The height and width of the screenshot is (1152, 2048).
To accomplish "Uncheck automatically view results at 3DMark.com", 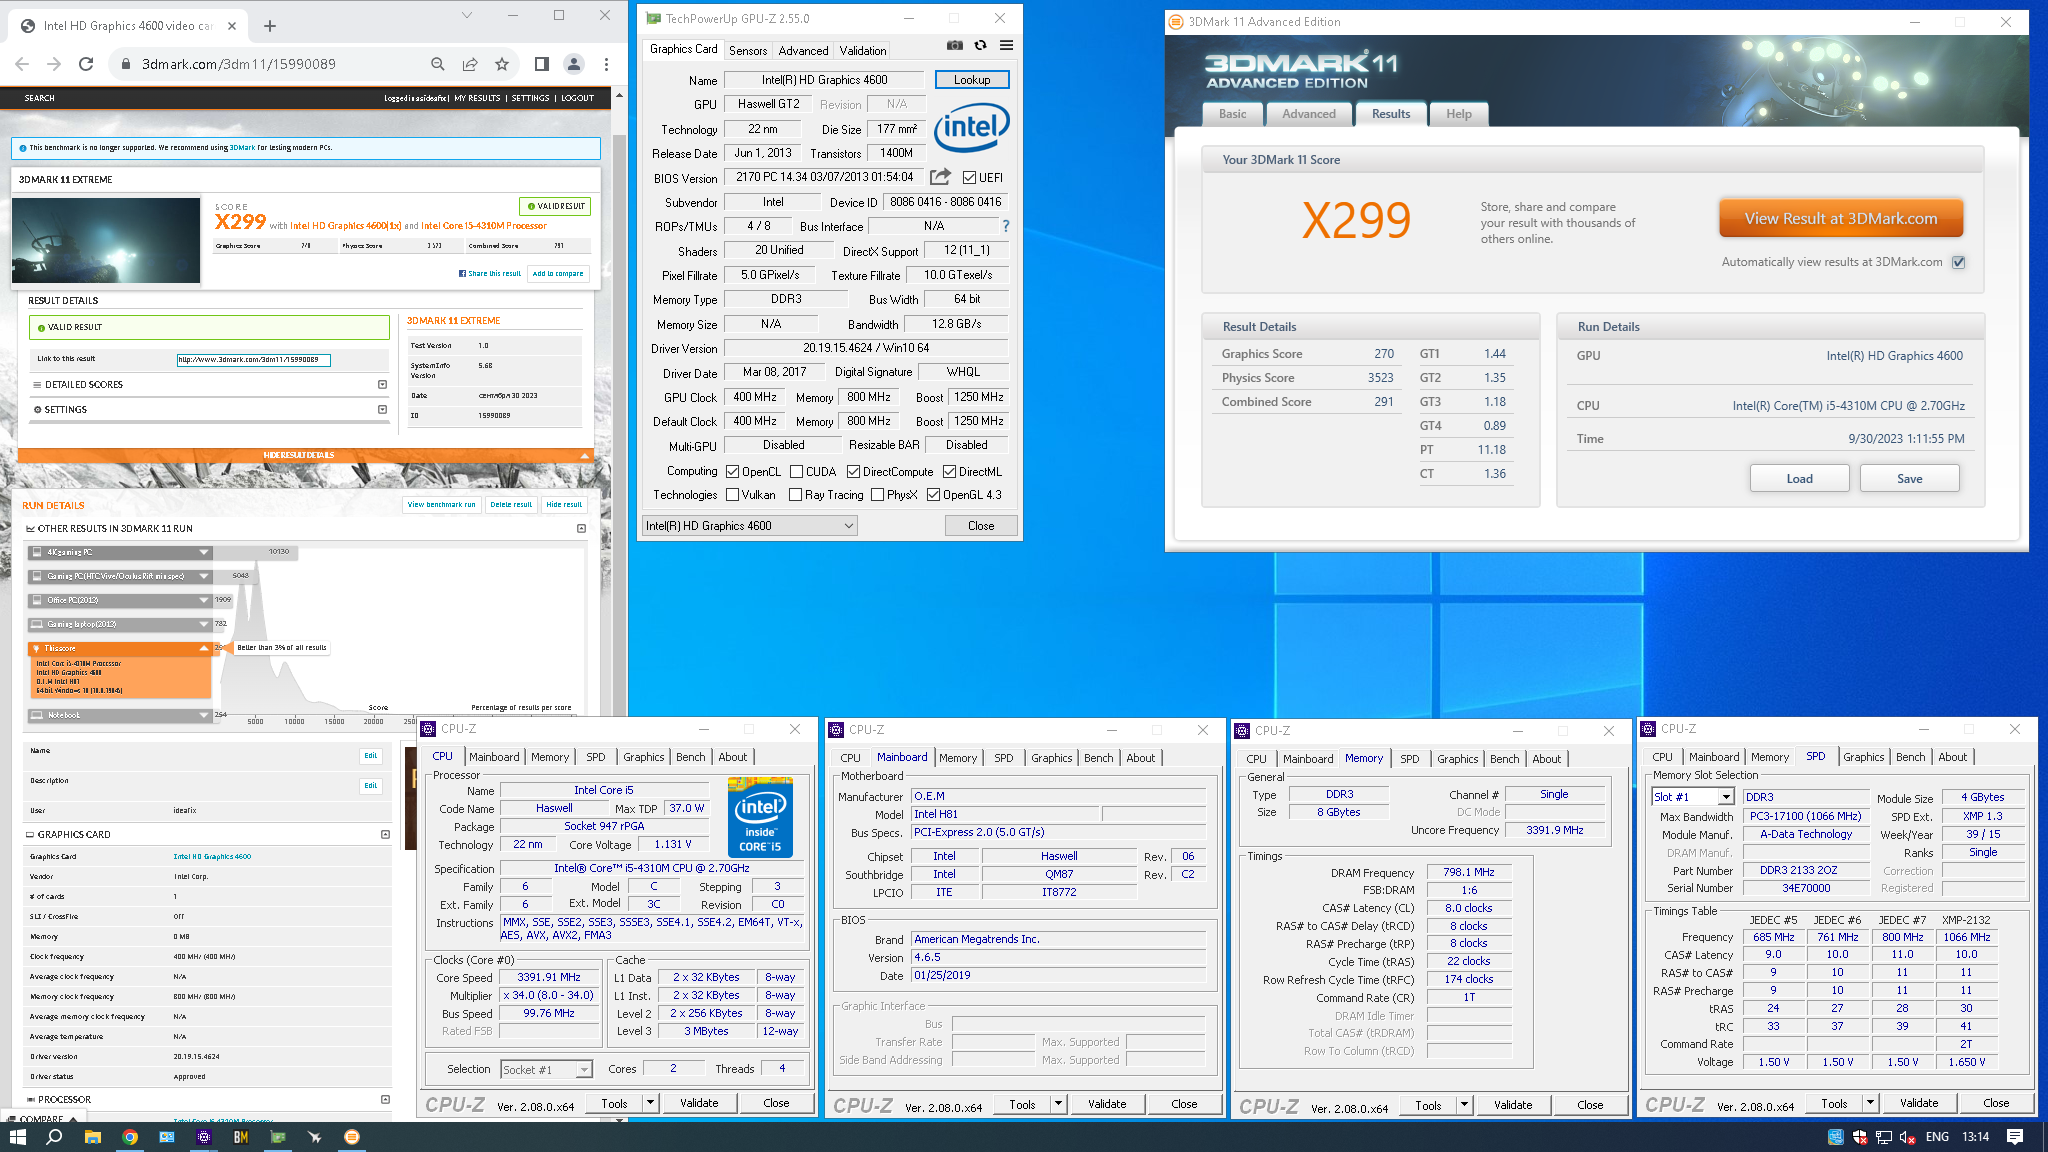I will click(x=1958, y=262).
